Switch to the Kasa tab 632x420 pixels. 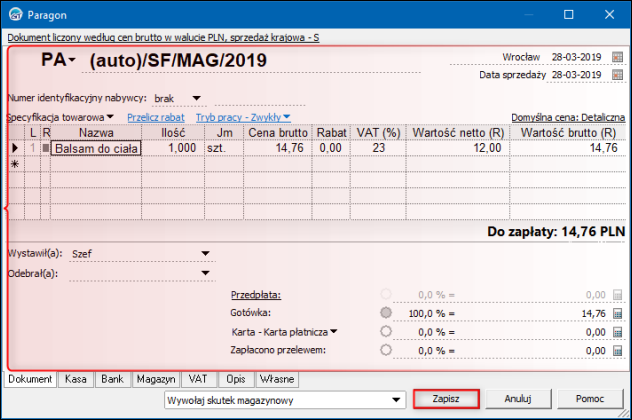click(x=75, y=379)
